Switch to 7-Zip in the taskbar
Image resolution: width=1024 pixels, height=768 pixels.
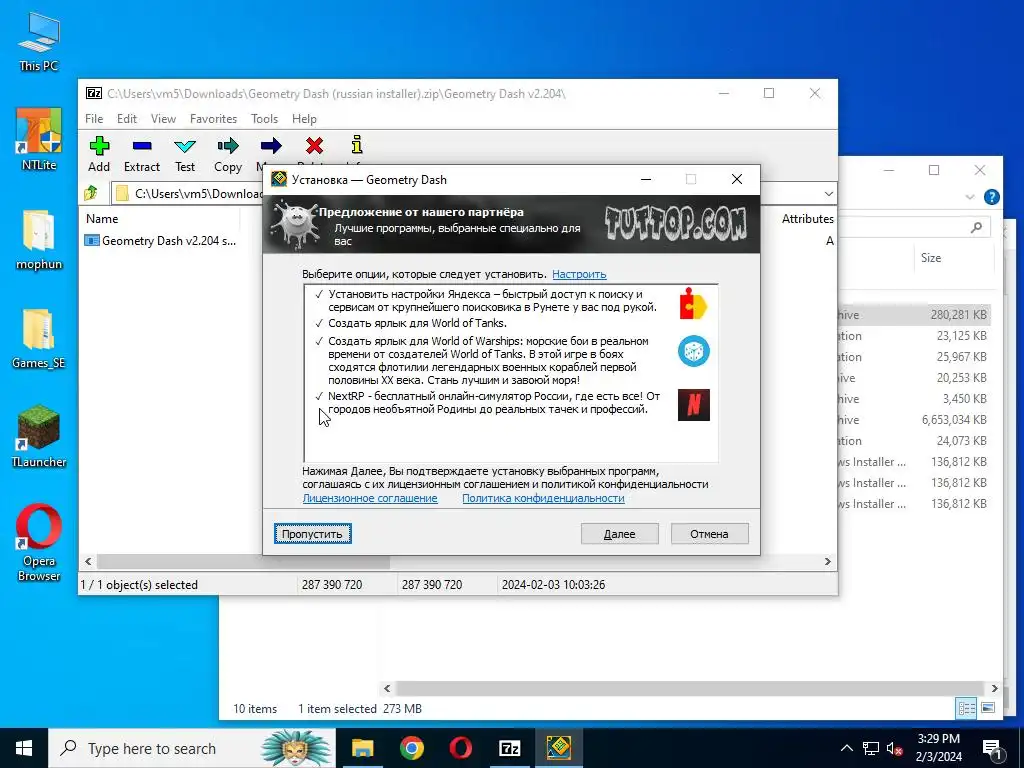coord(509,748)
